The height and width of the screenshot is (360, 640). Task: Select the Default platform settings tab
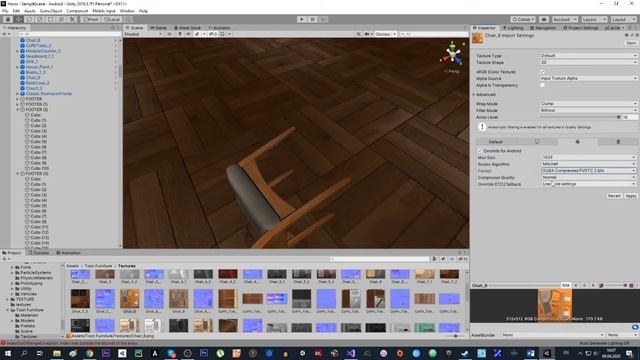coord(496,142)
